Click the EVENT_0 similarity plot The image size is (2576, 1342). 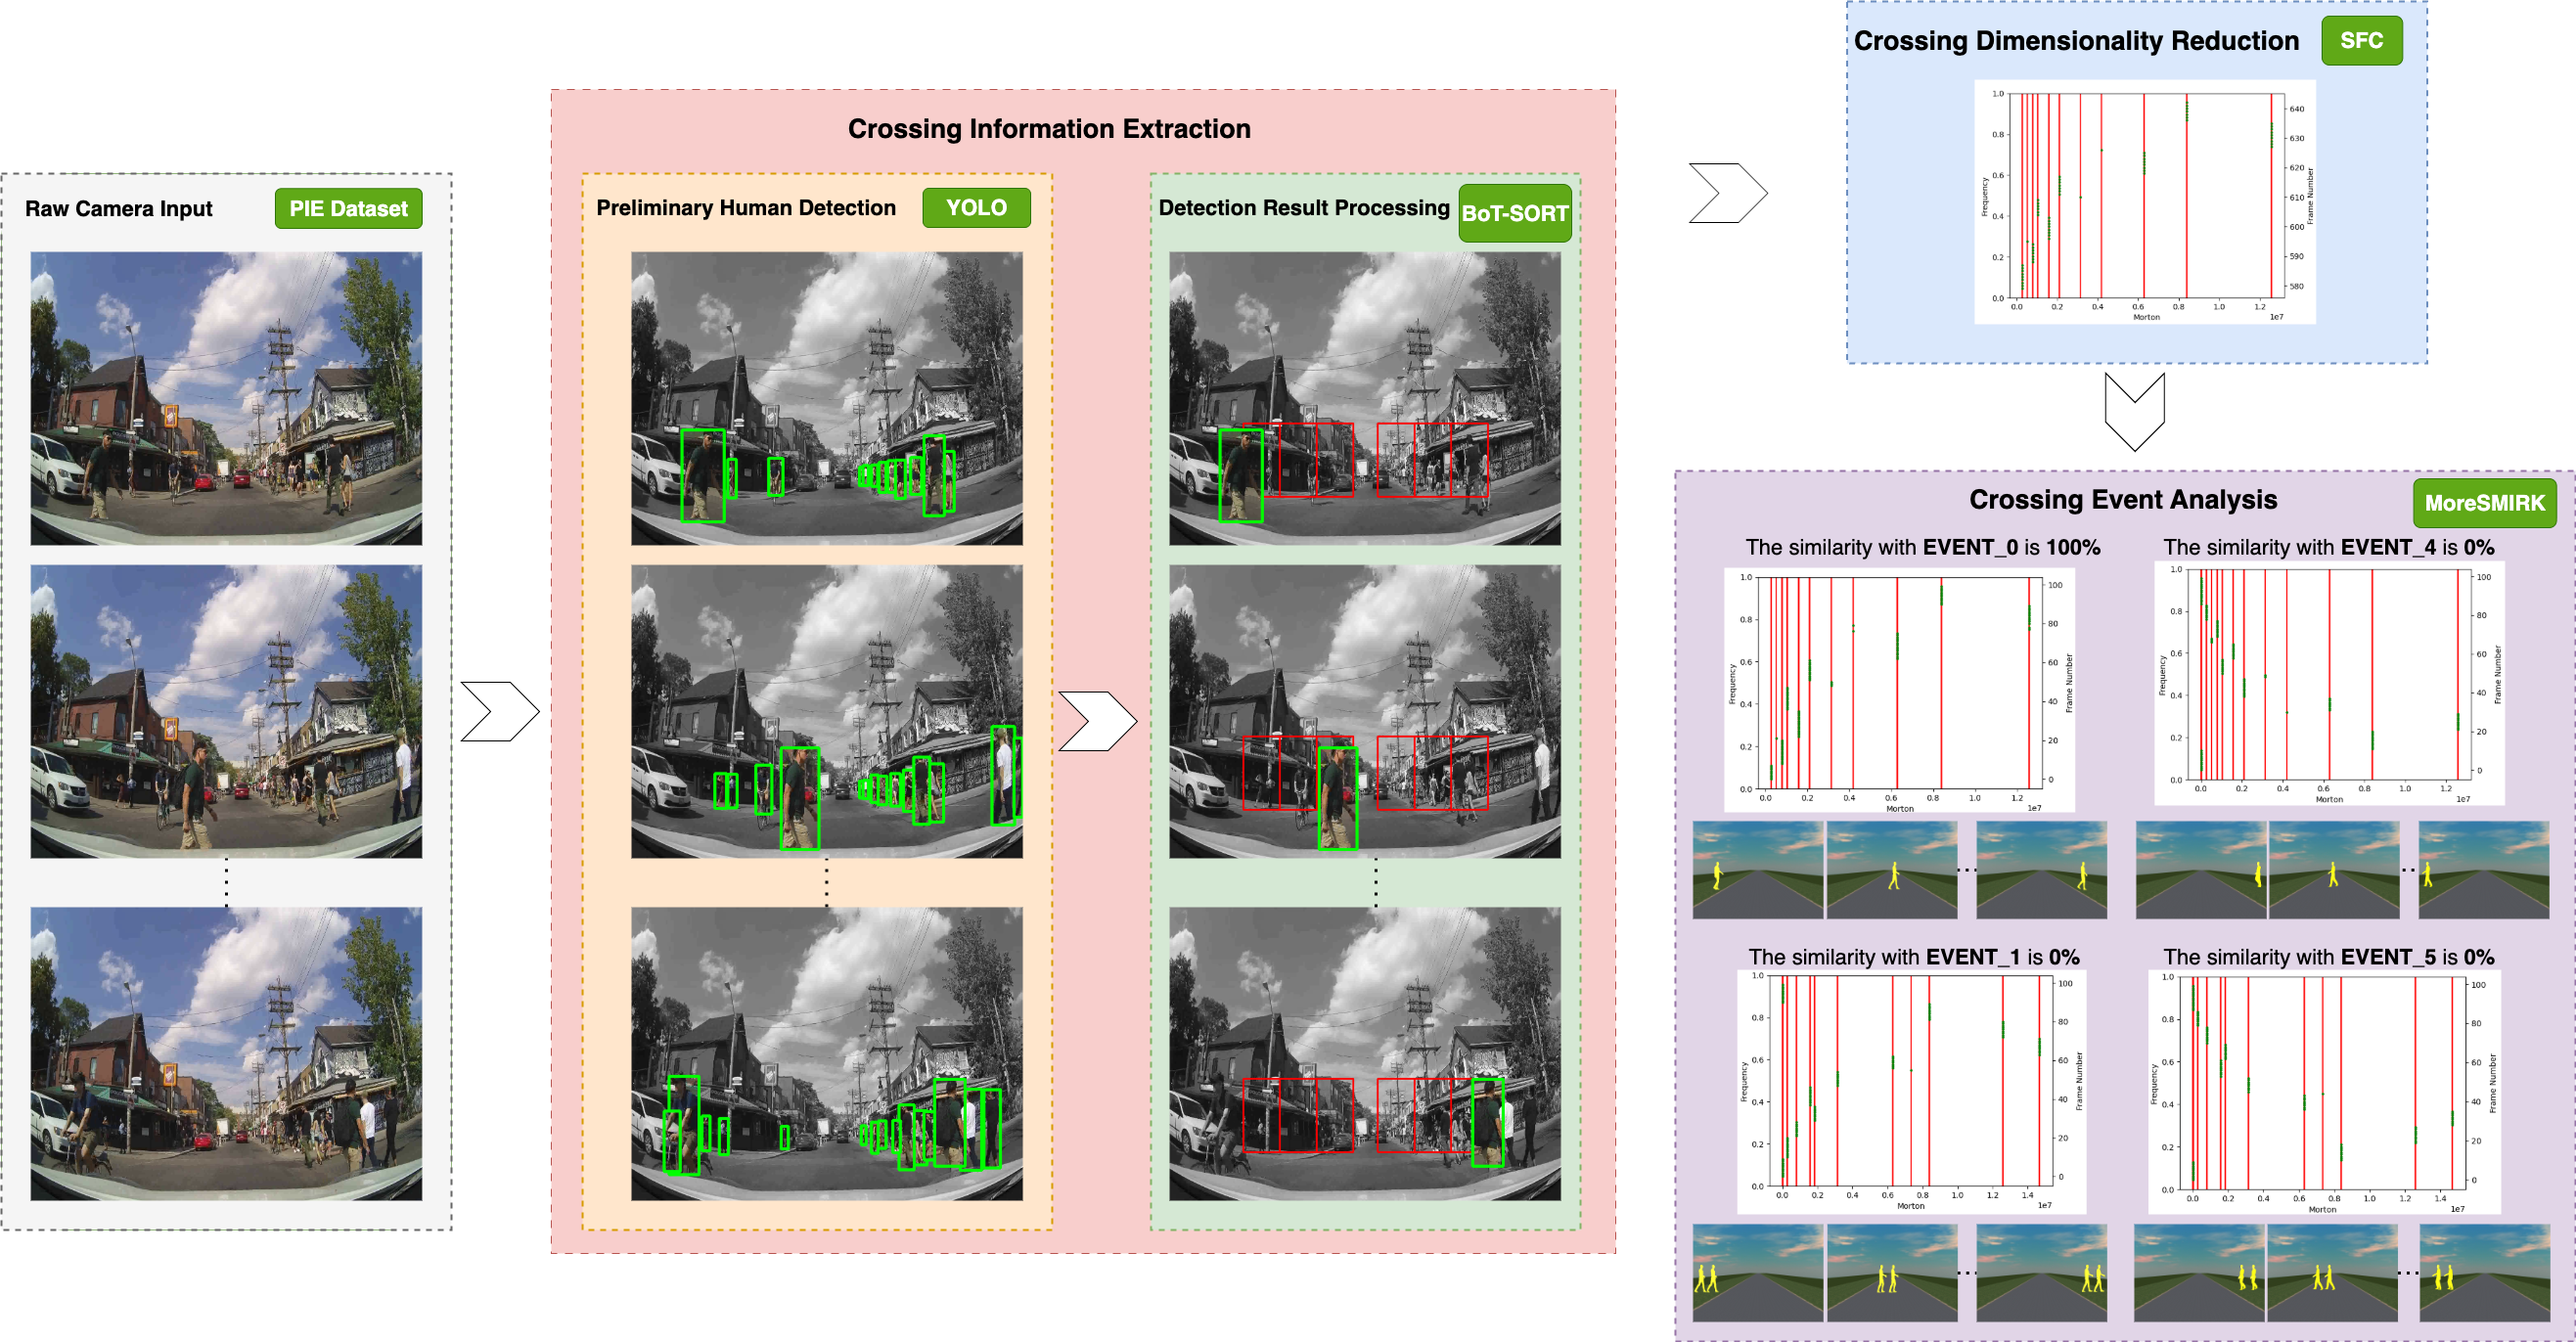click(x=1898, y=689)
